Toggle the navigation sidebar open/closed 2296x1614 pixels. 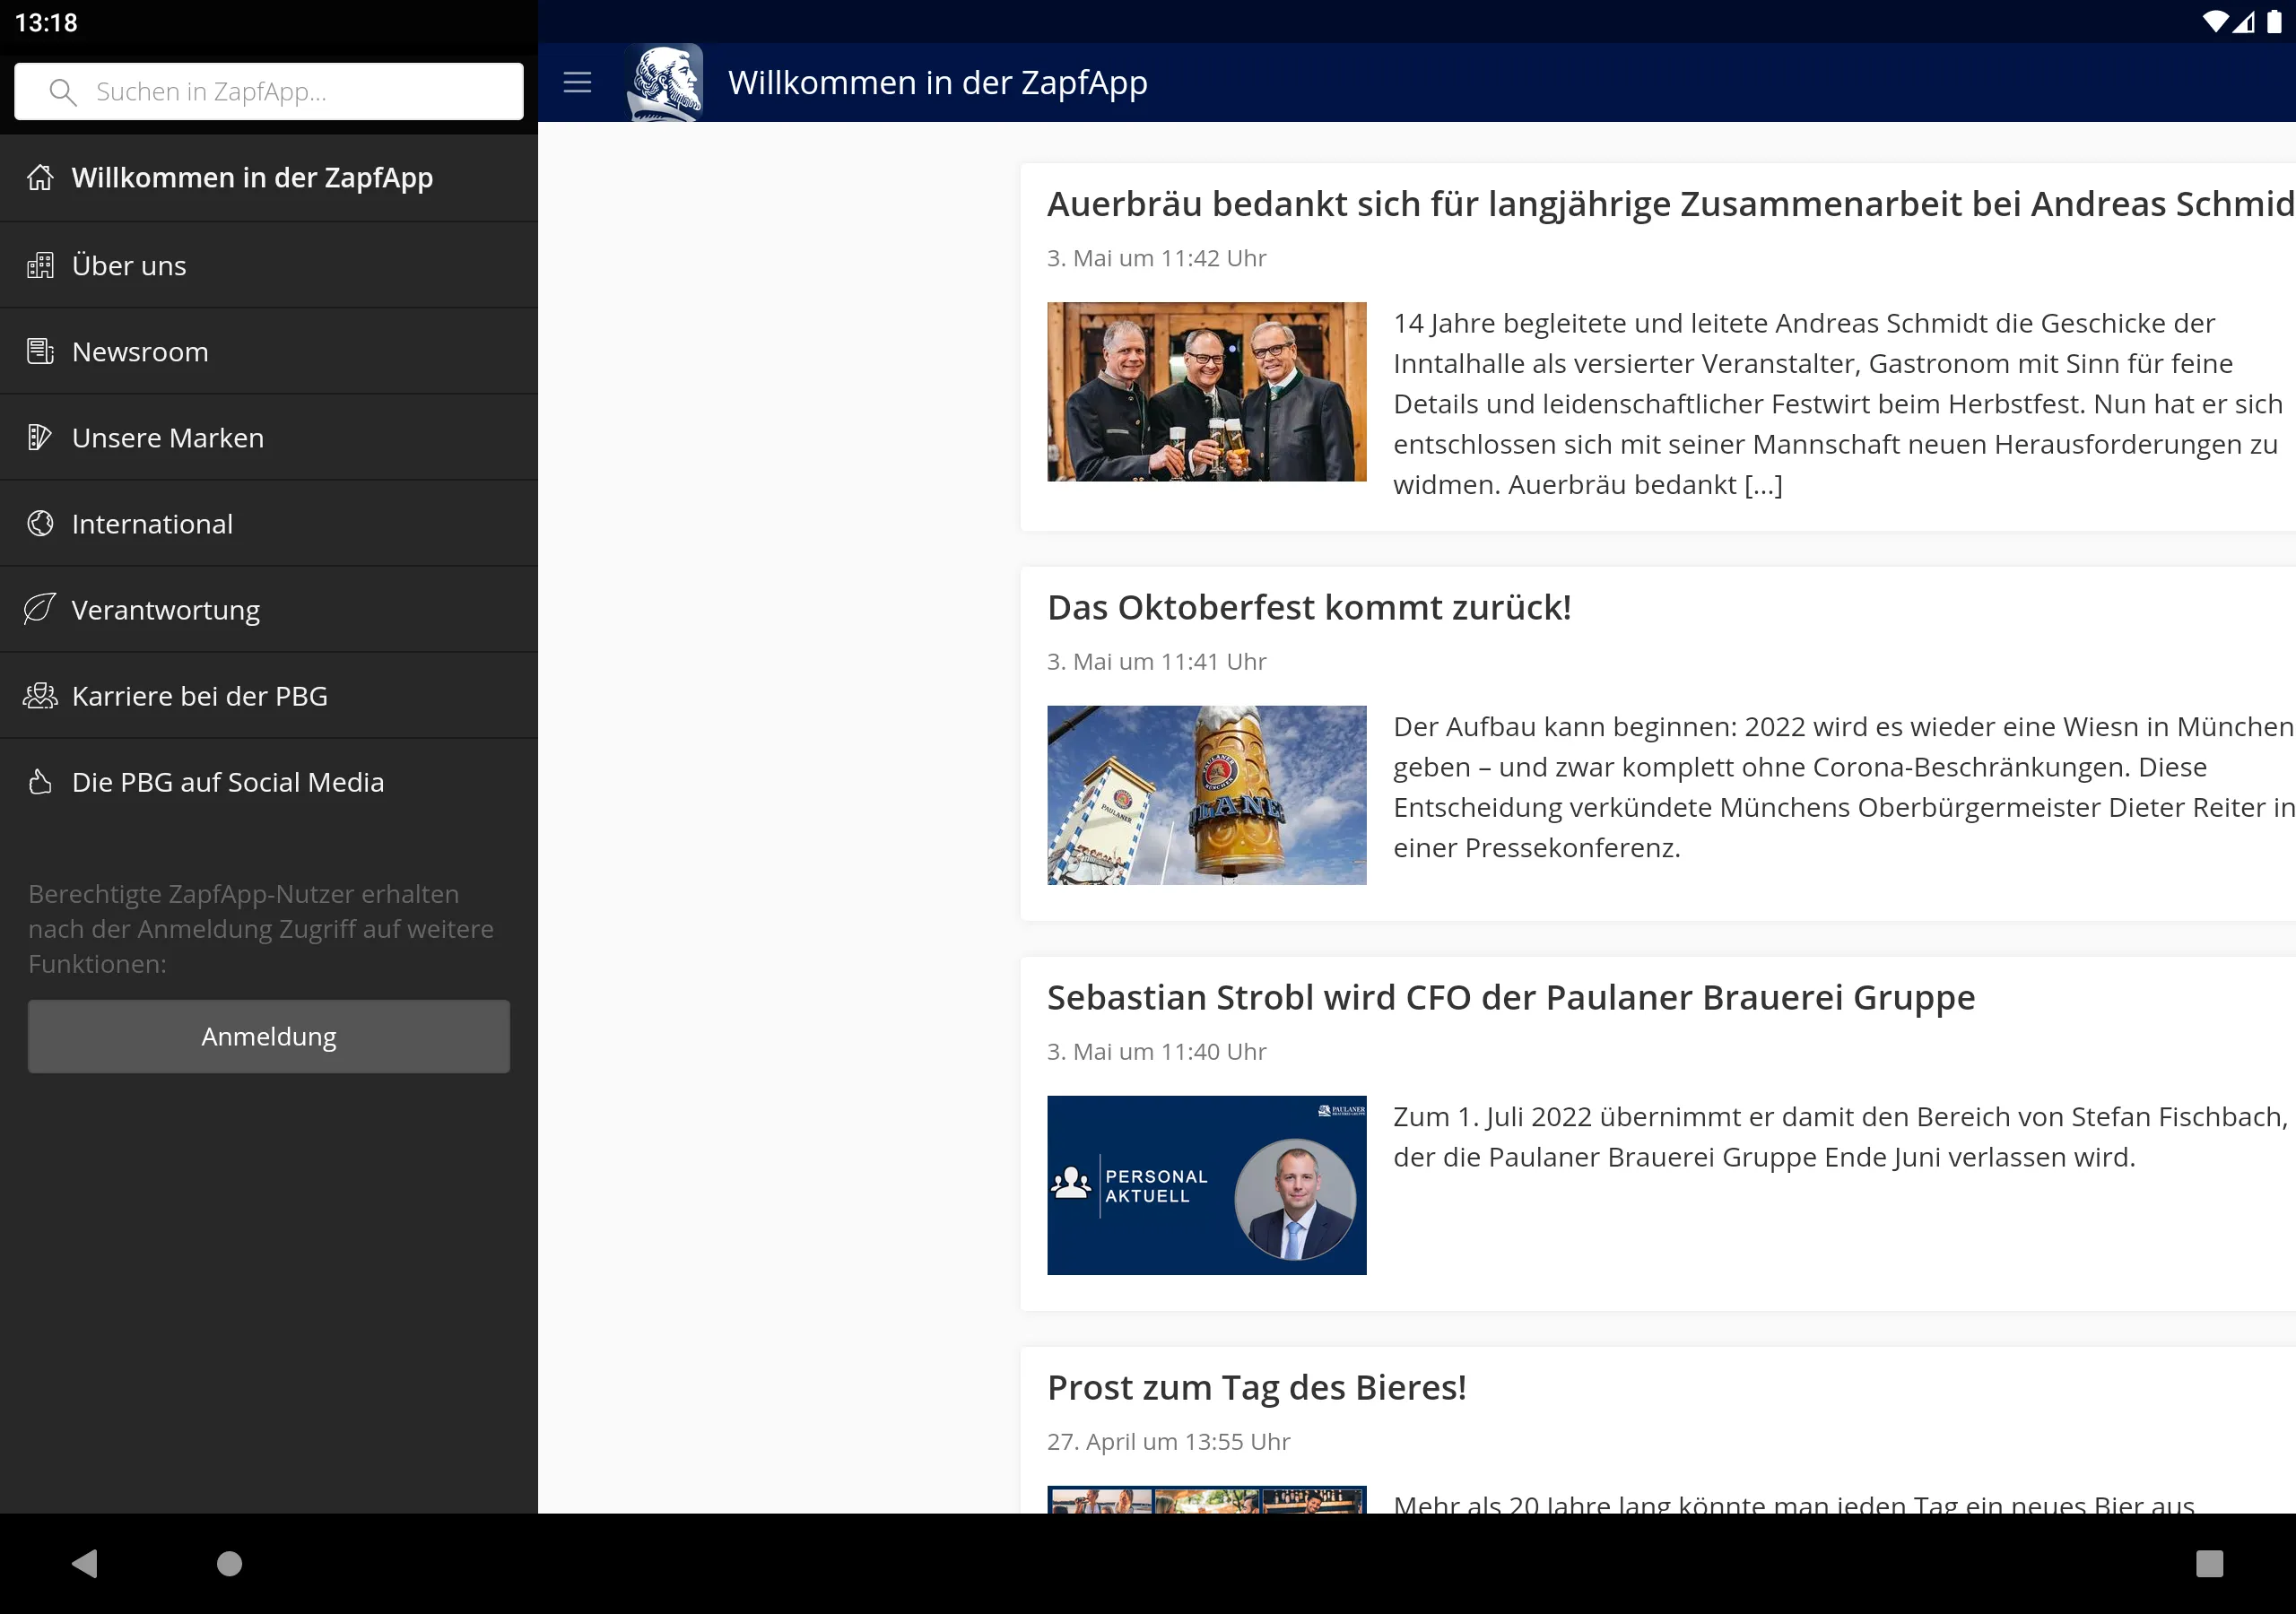(580, 82)
